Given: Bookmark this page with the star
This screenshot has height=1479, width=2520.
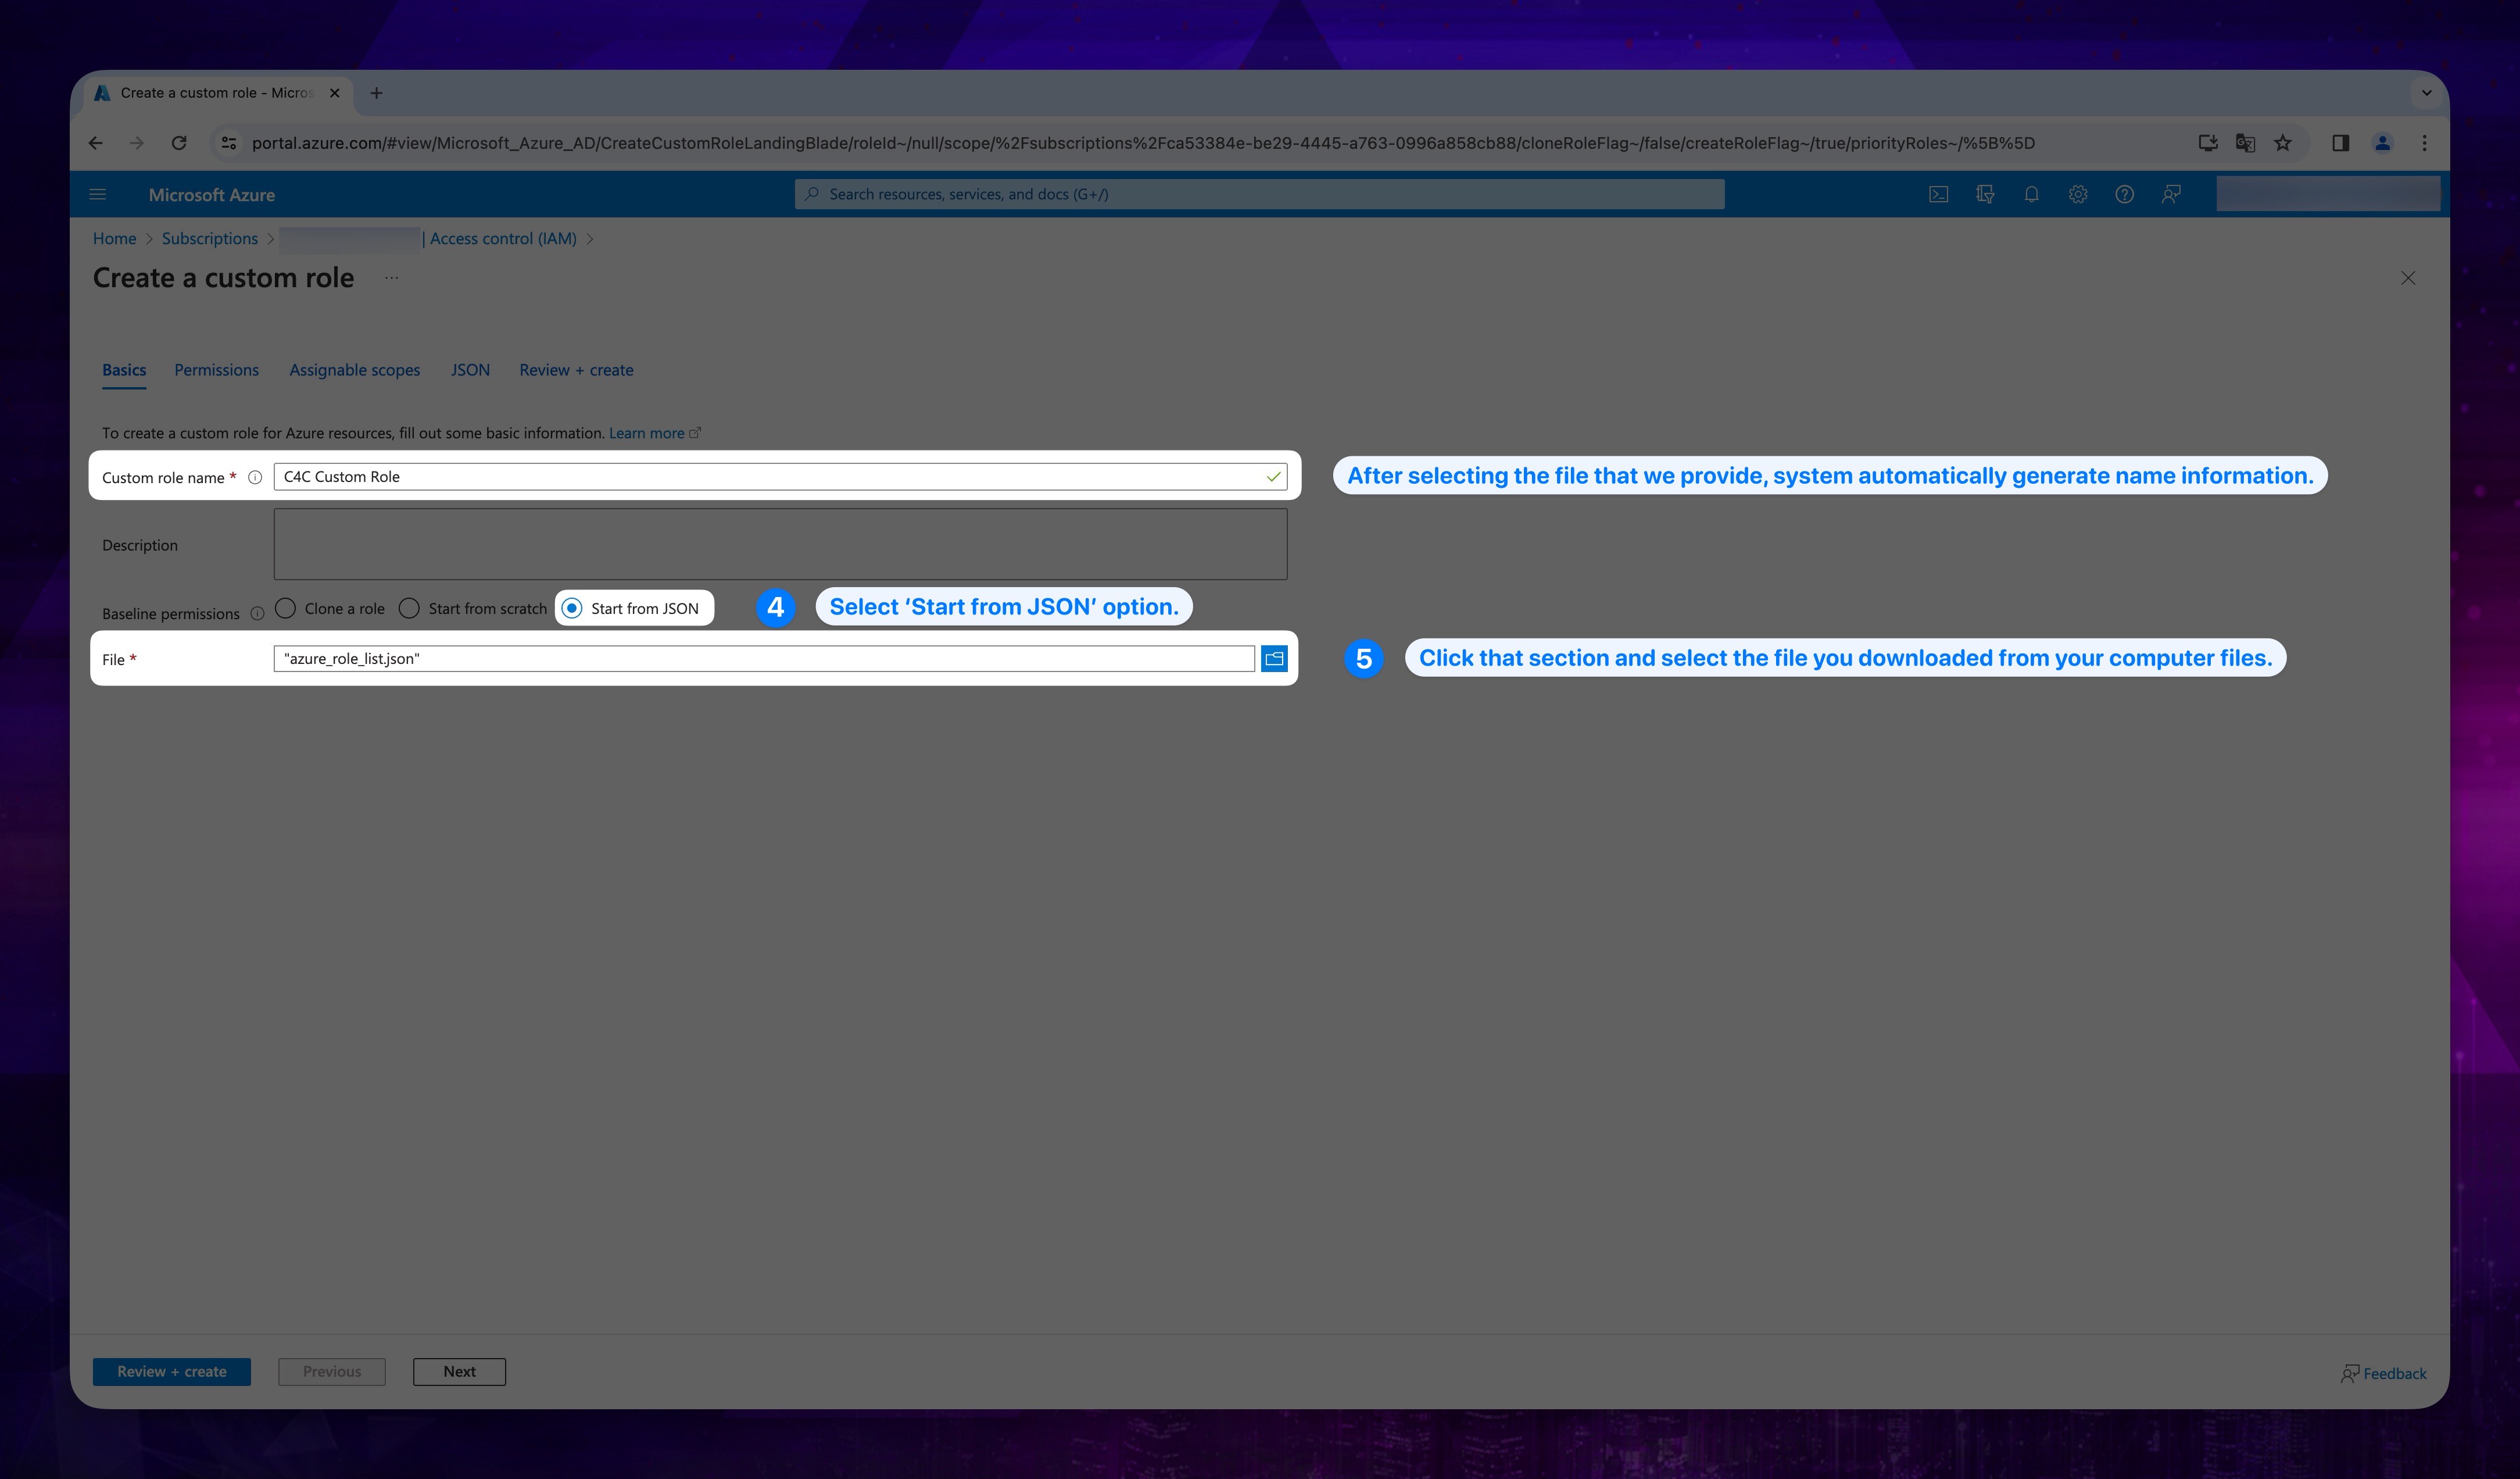Looking at the screenshot, I should (x=2283, y=143).
